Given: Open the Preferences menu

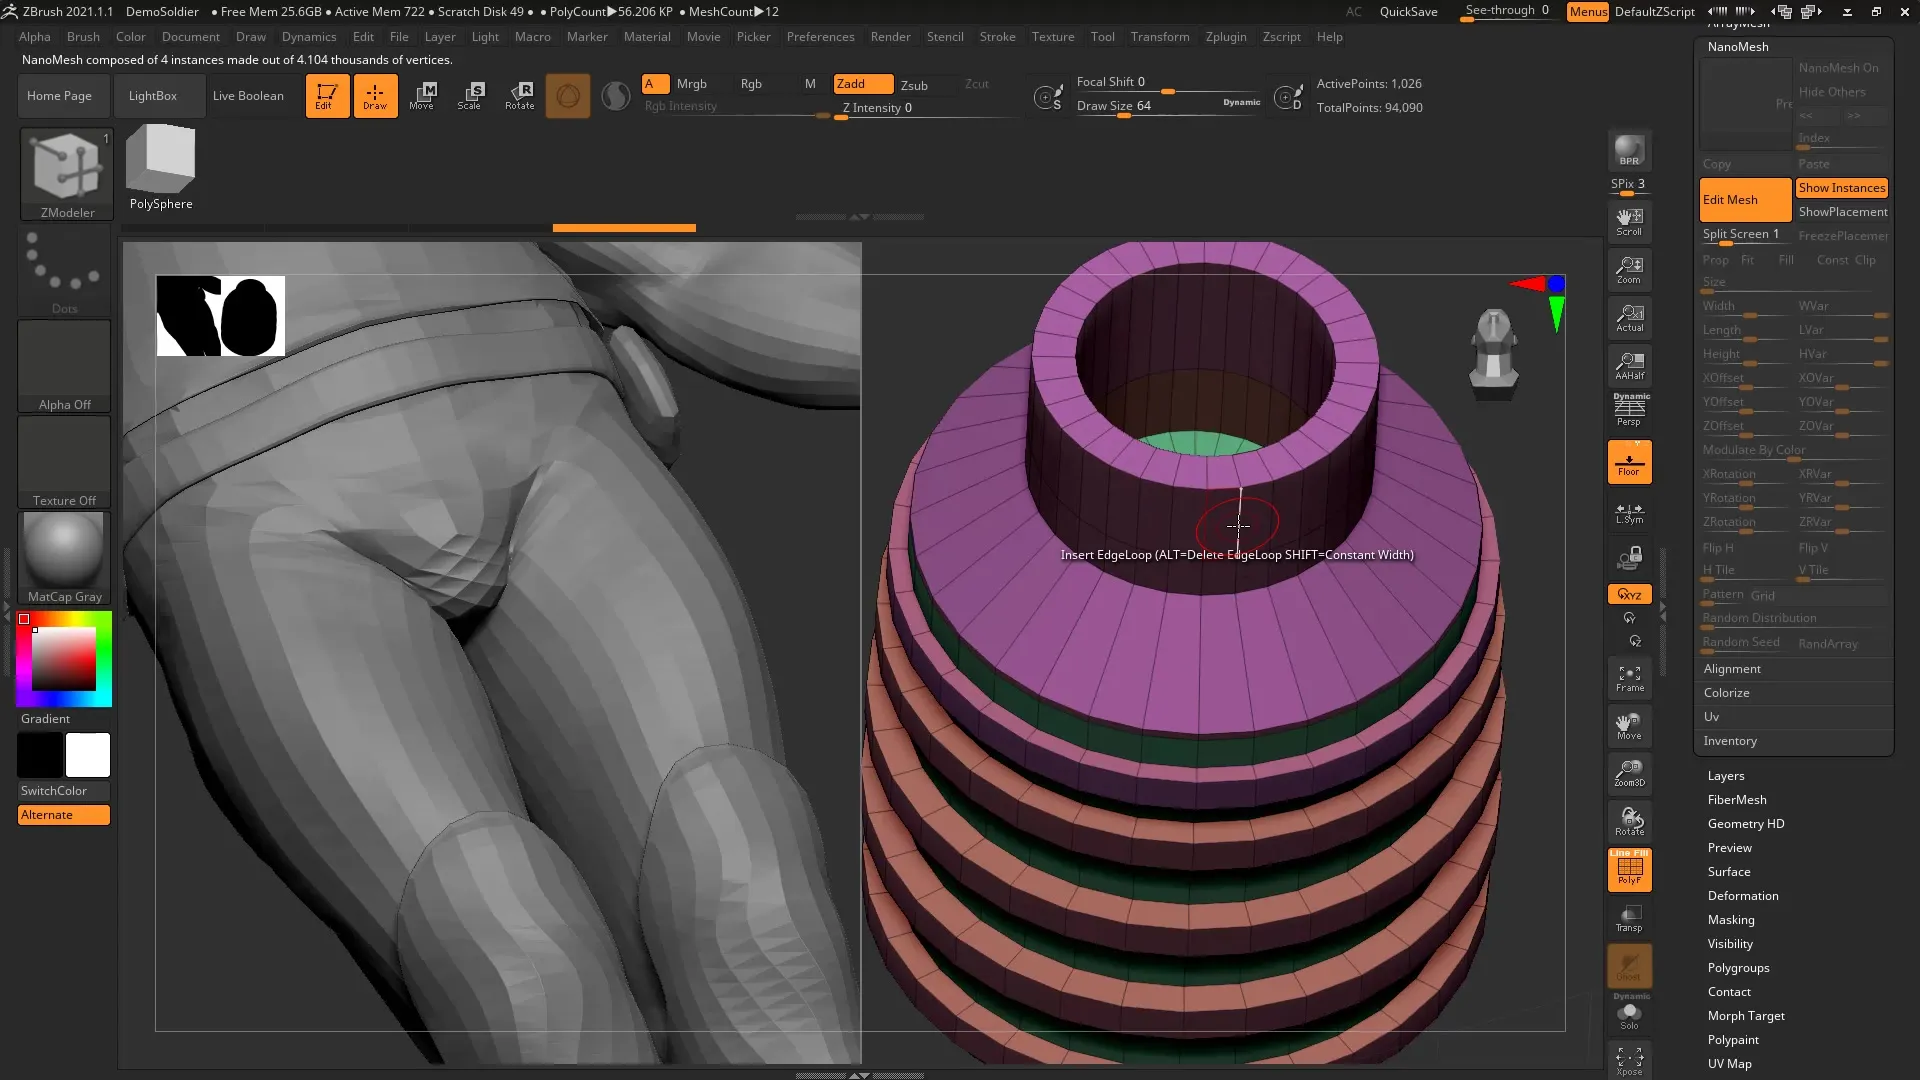Looking at the screenshot, I should point(820,37).
